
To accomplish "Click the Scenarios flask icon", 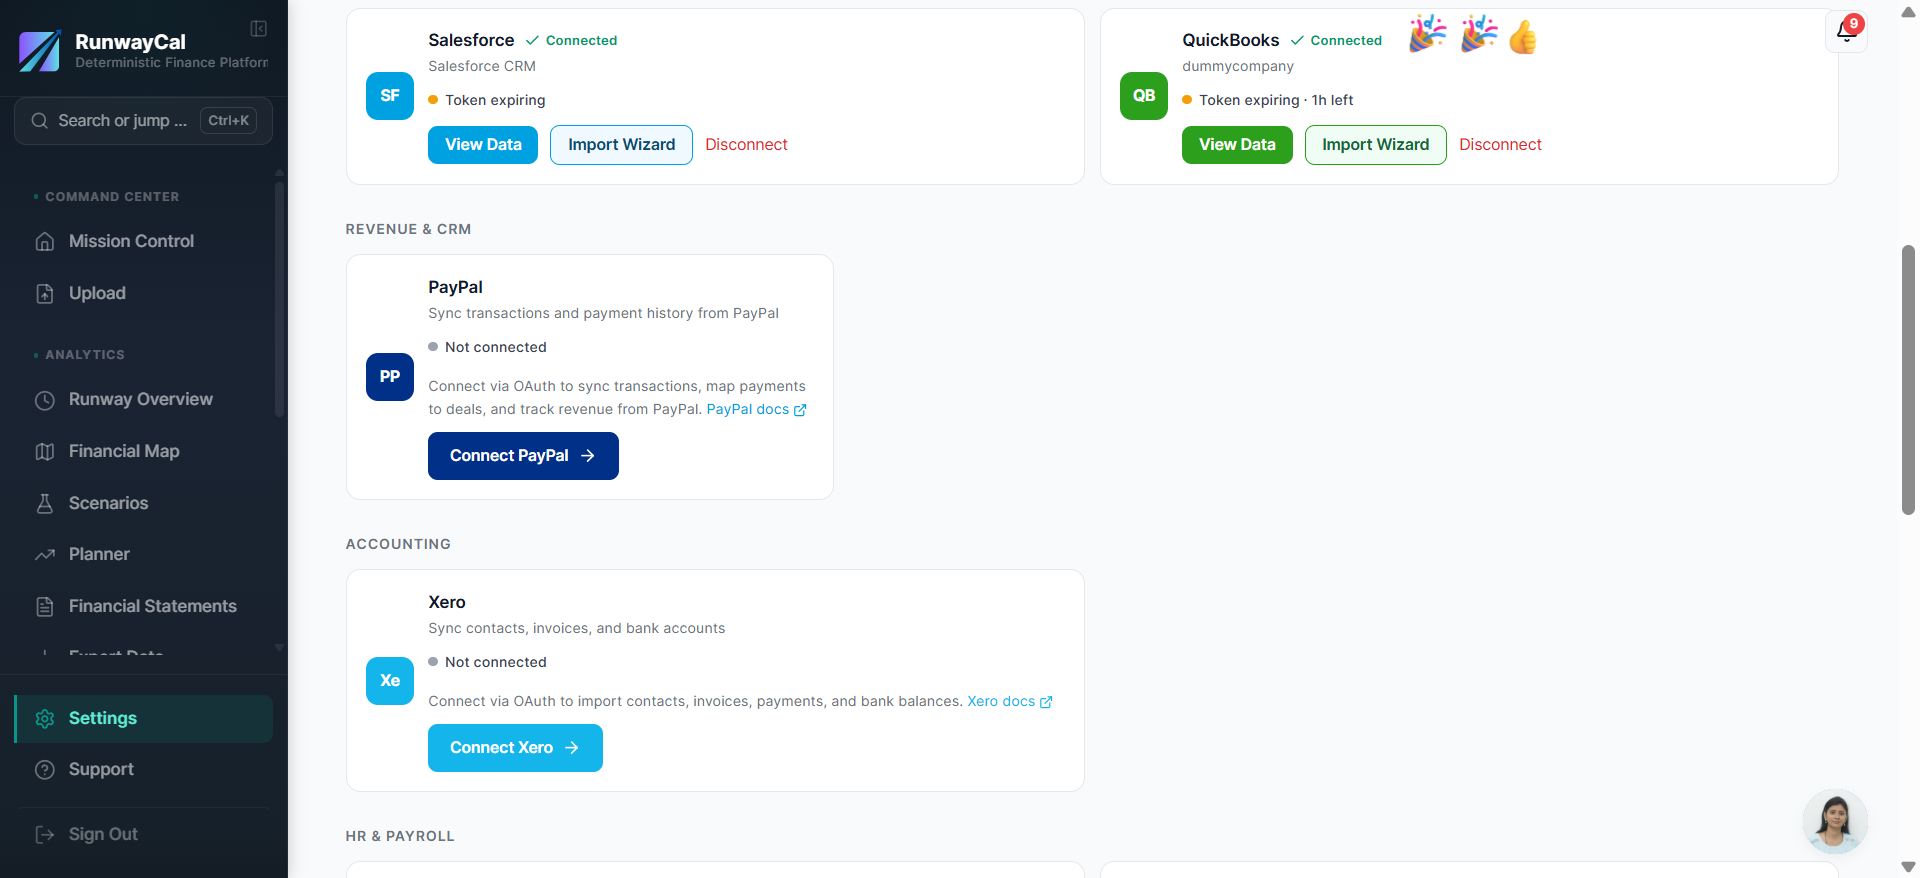I will tap(45, 503).
